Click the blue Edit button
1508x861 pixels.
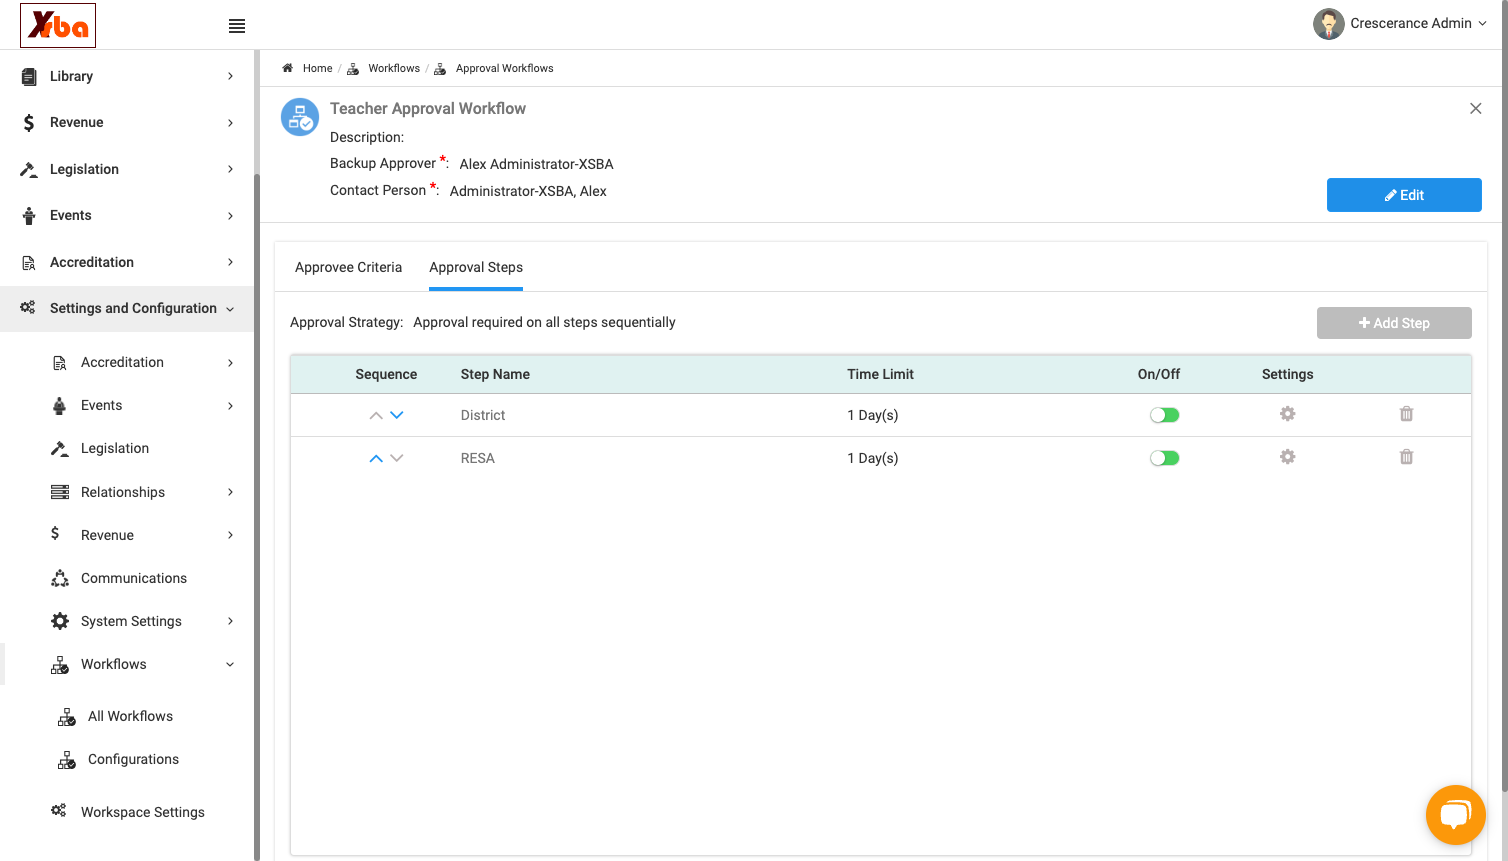pos(1404,195)
